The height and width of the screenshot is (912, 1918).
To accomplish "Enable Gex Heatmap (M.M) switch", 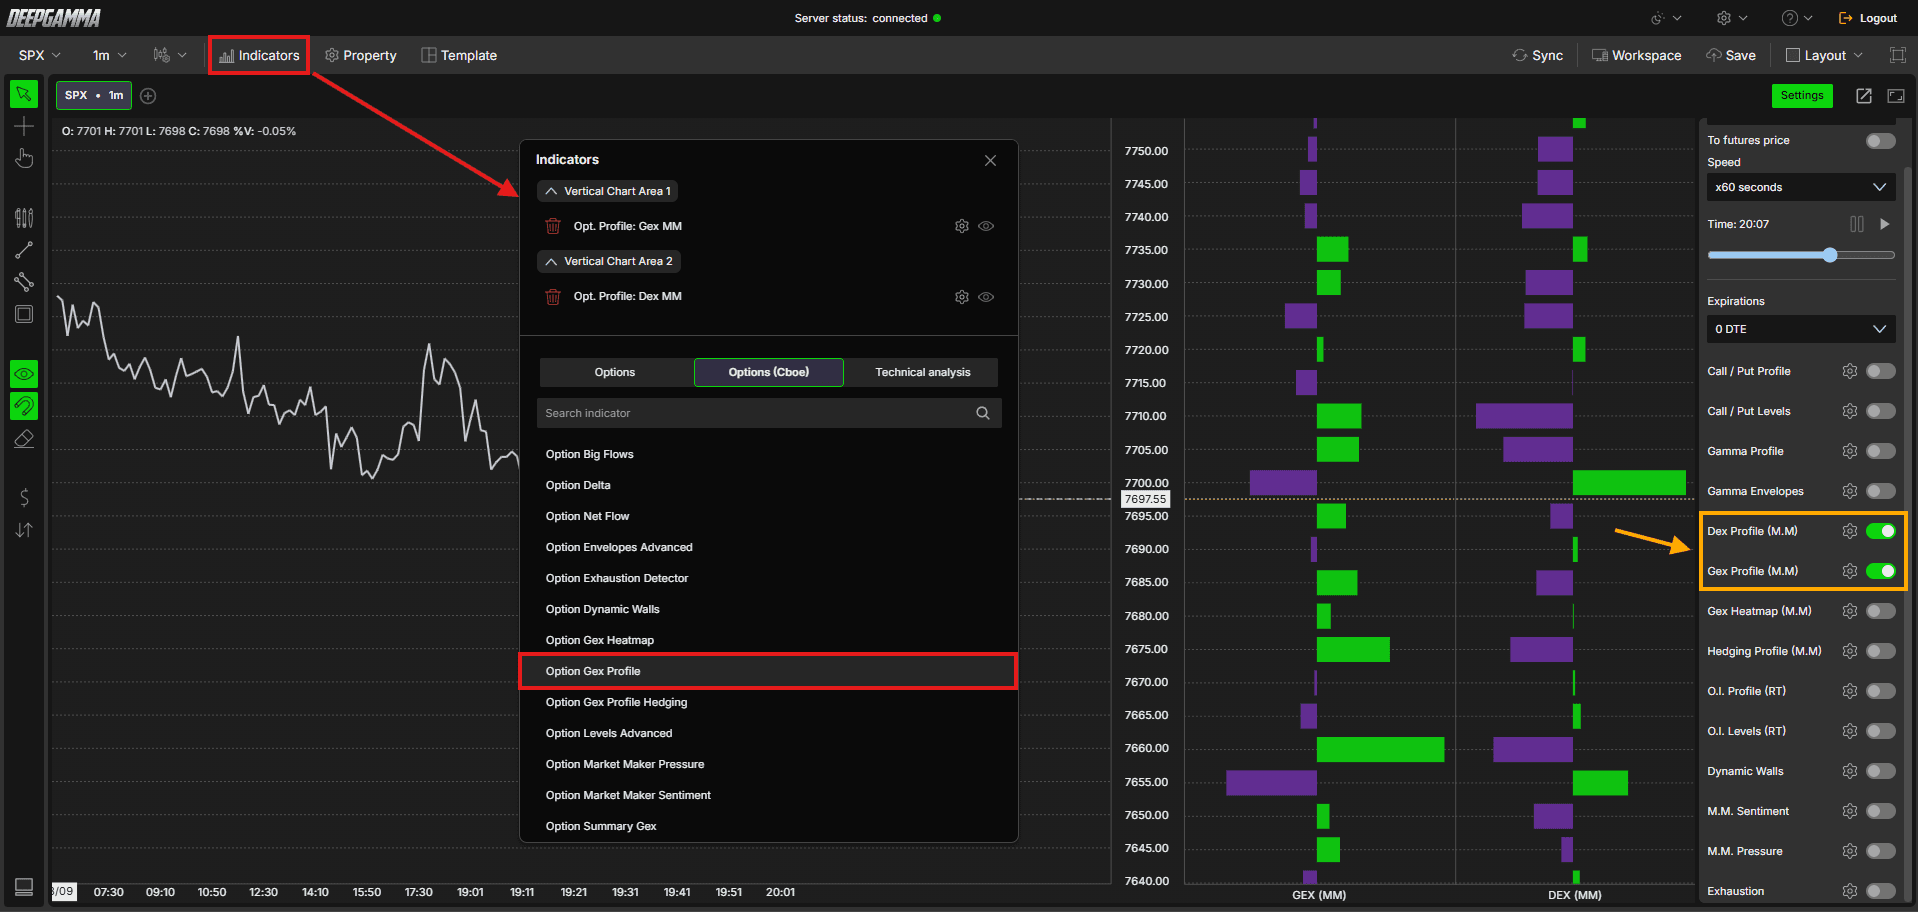I will 1881,611.
